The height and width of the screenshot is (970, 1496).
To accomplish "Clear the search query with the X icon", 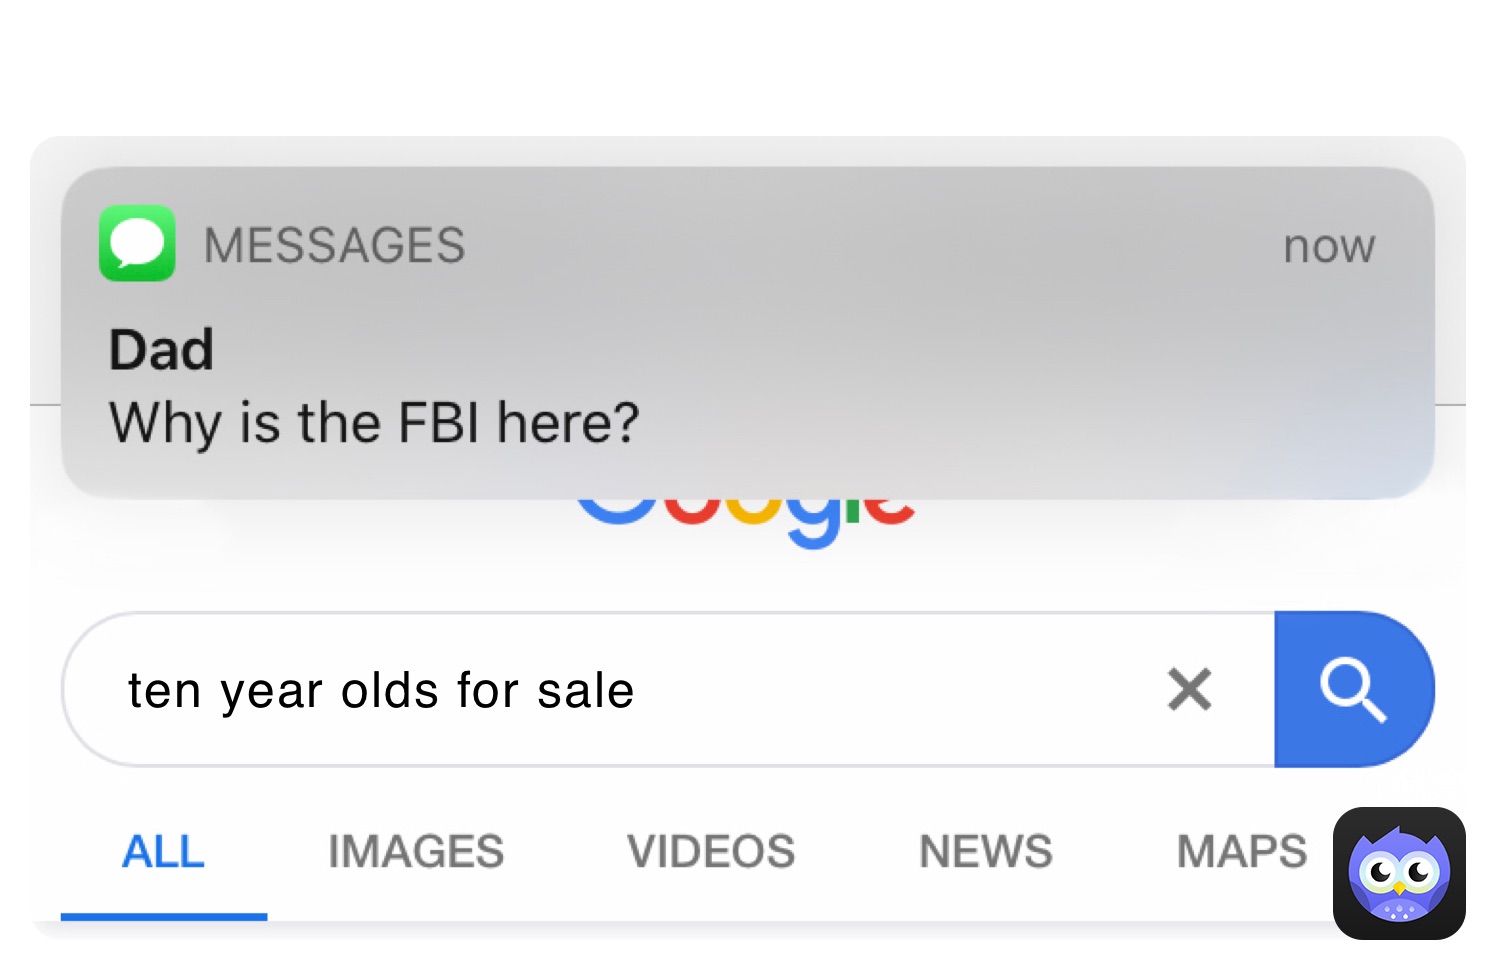I will (1189, 689).
